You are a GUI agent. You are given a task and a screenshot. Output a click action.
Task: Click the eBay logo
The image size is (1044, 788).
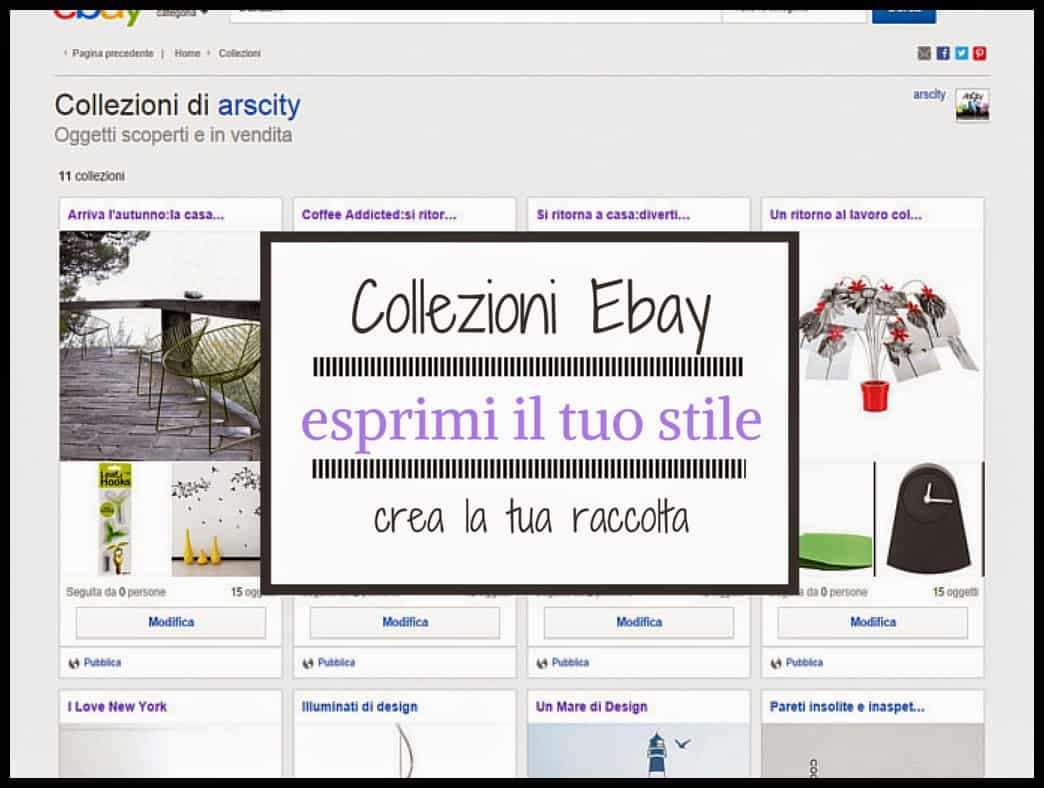point(95,14)
